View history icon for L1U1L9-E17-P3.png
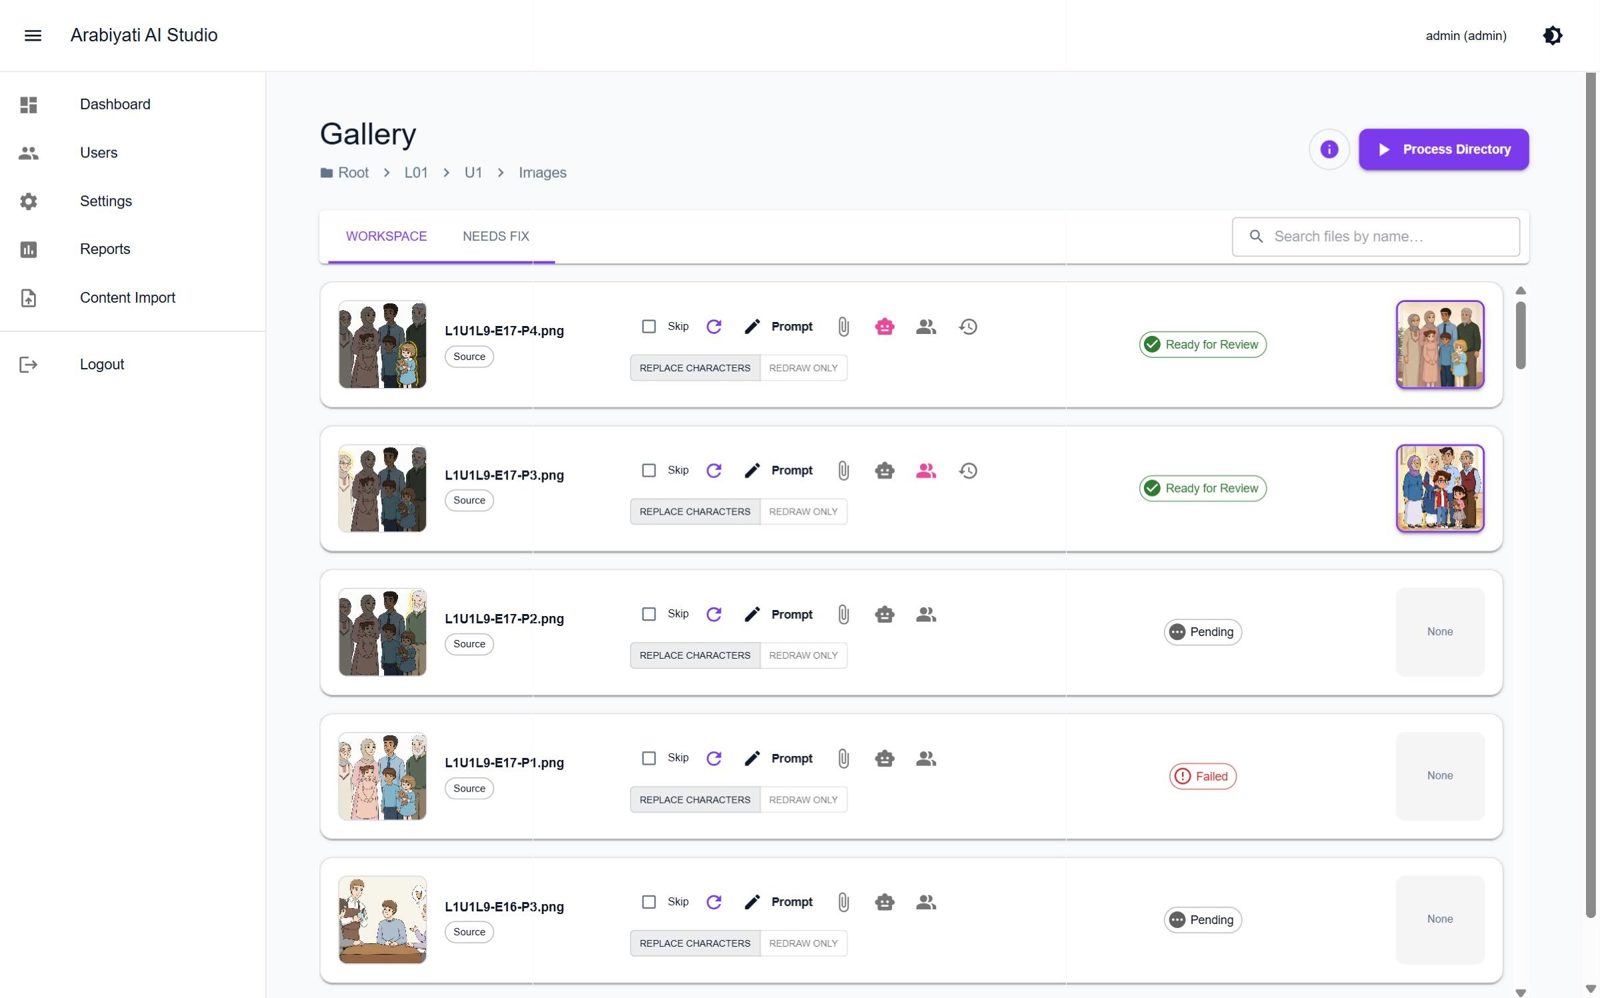 (x=968, y=471)
